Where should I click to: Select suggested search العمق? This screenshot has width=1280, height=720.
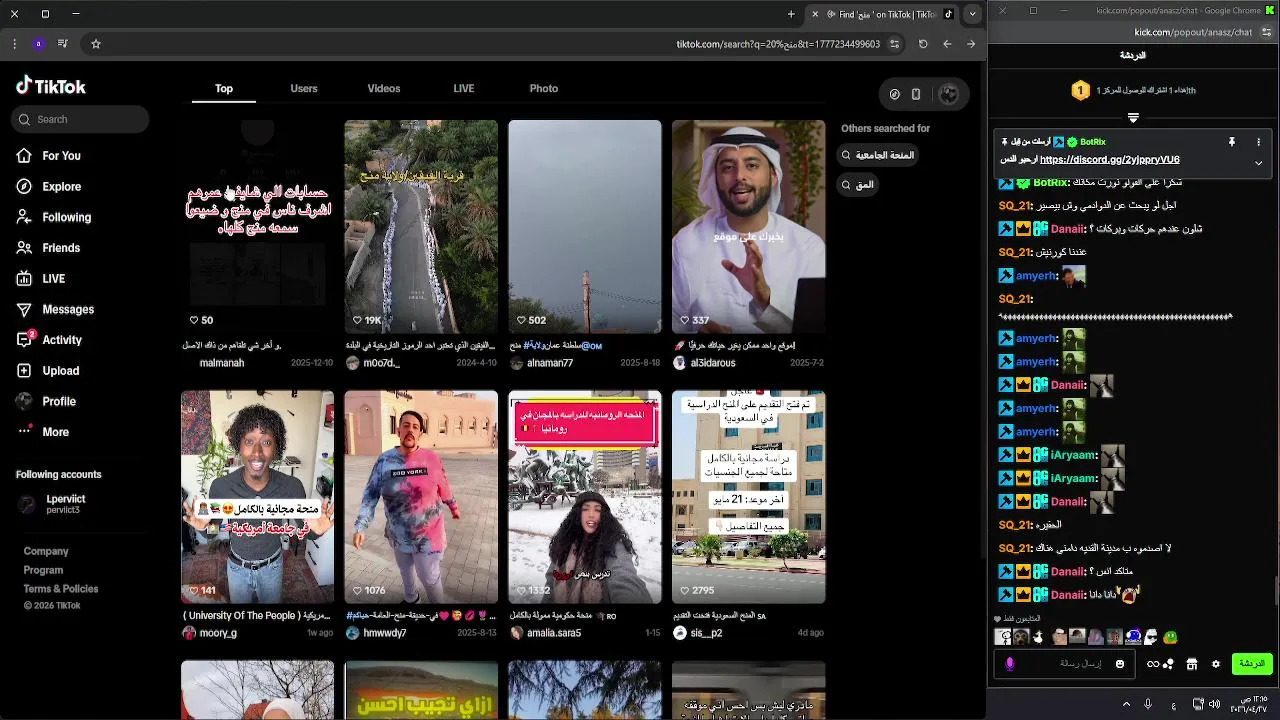coord(858,184)
